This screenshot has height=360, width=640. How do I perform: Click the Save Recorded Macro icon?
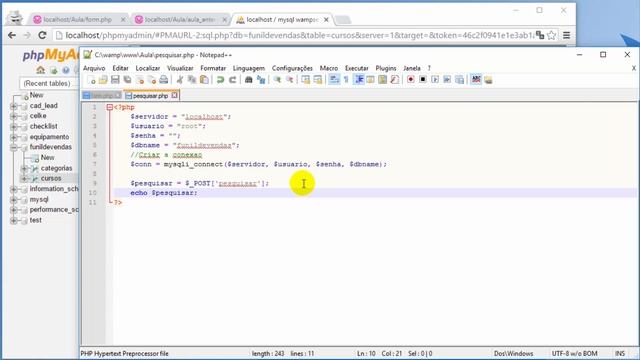click(460, 80)
